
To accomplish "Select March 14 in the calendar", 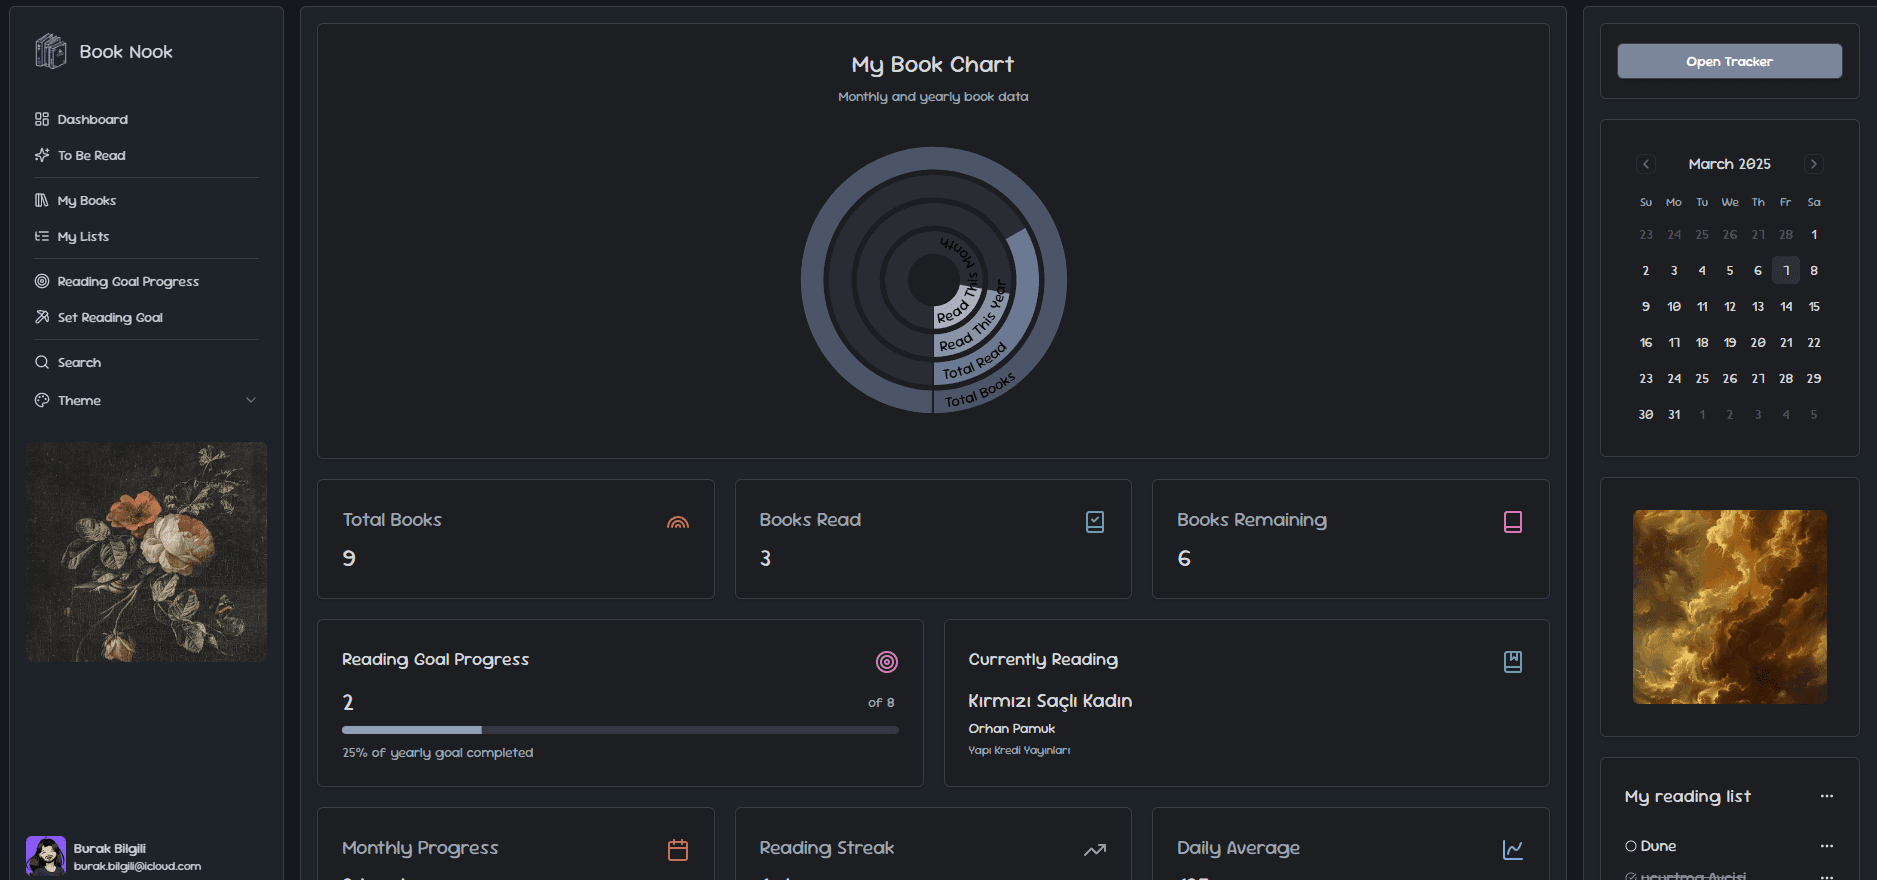I will click(1785, 307).
